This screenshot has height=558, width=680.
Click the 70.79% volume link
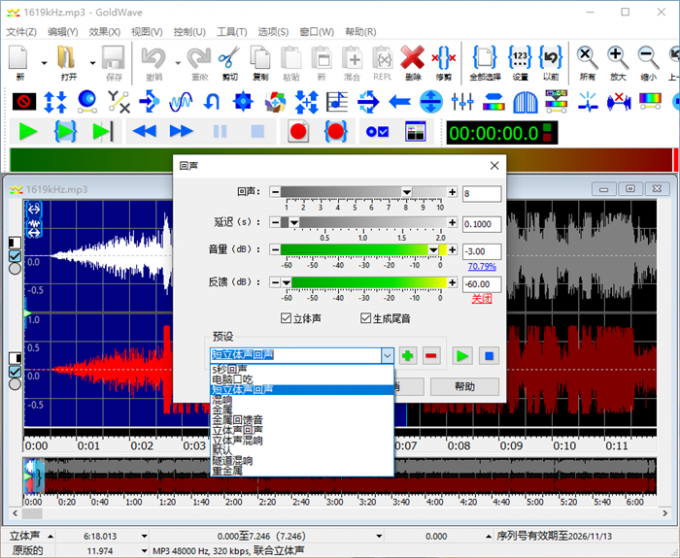click(x=482, y=266)
